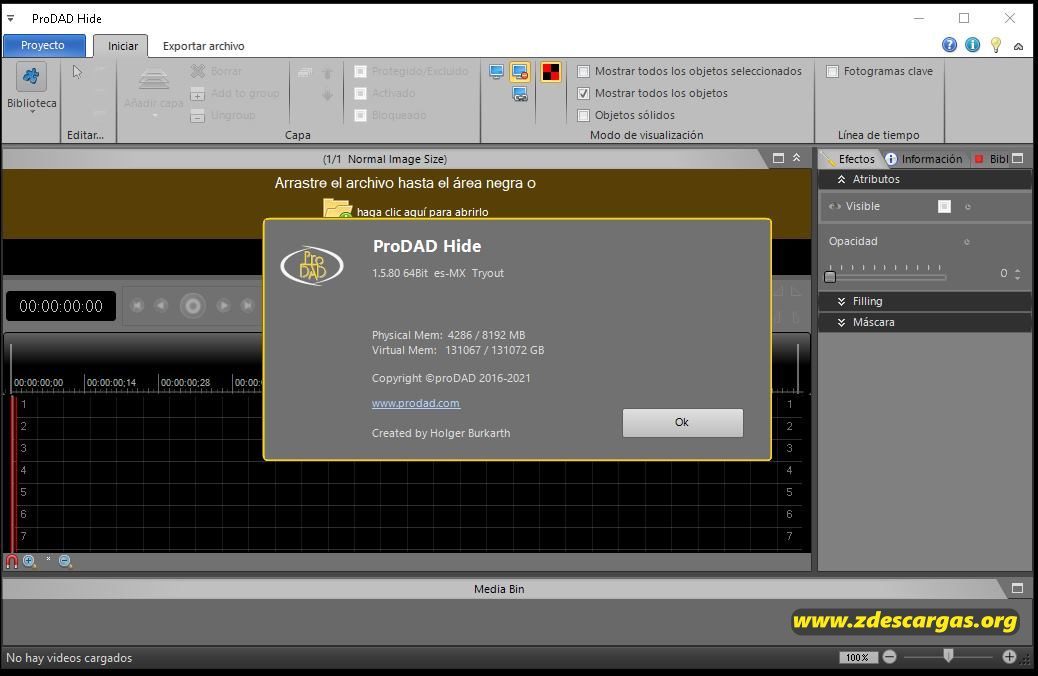This screenshot has height=676, width=1038.
Task: Expand the Filling section
Action: [x=841, y=301]
